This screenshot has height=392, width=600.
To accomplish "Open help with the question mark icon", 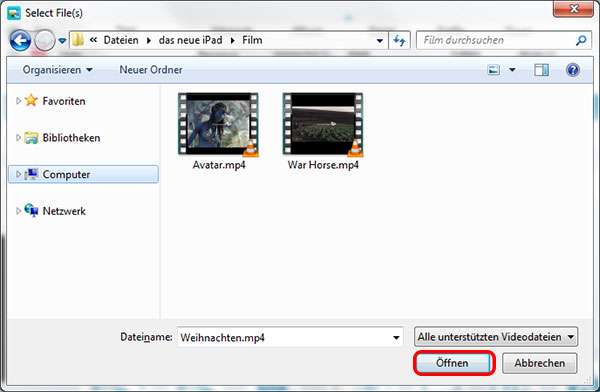I will tap(572, 70).
